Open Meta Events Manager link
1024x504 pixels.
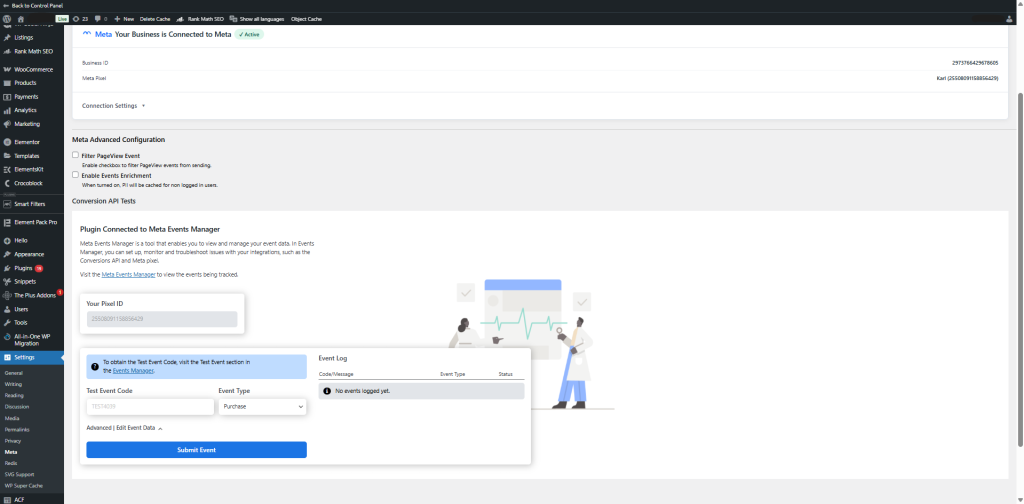coord(129,275)
